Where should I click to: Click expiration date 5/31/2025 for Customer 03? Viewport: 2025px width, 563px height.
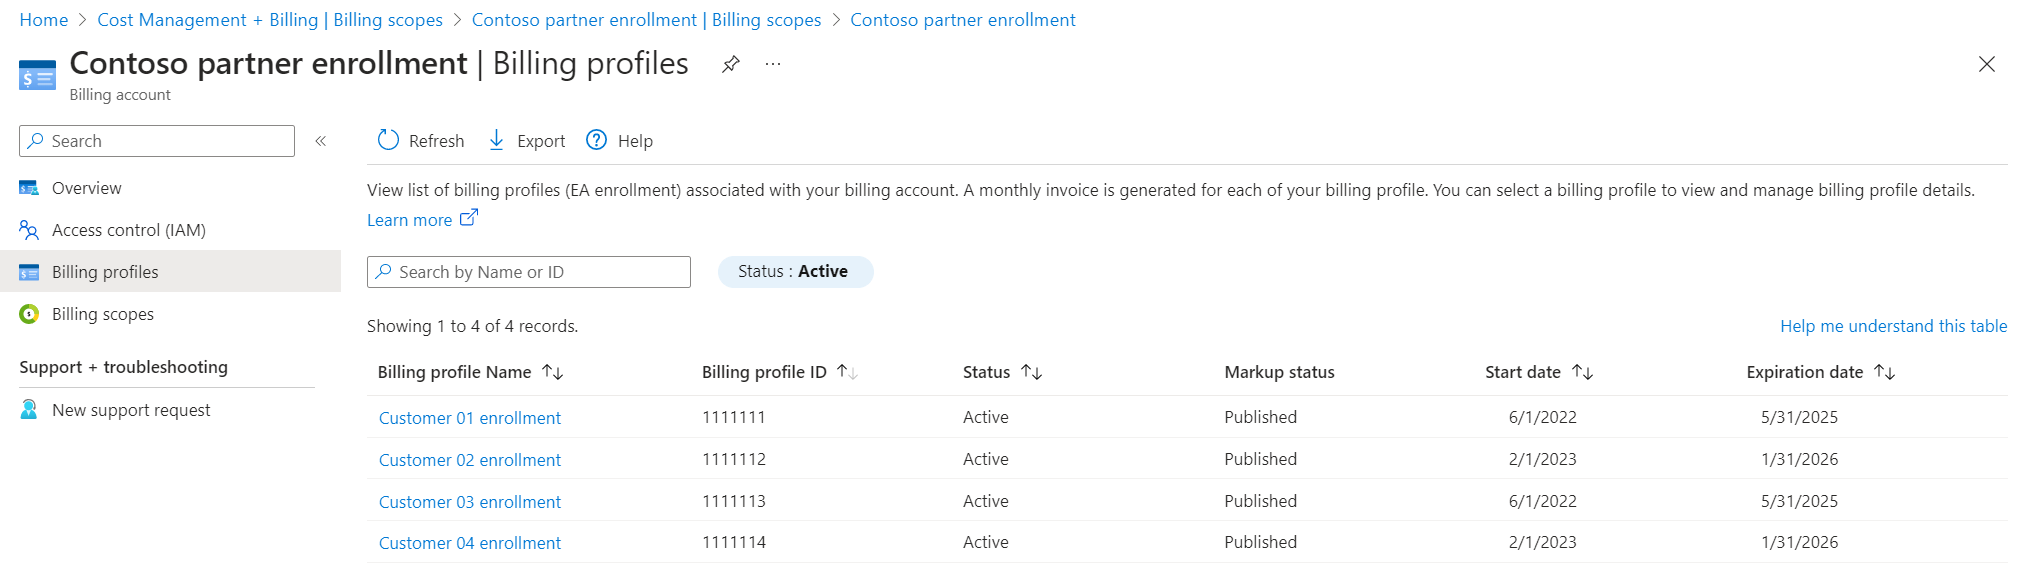click(x=1799, y=501)
